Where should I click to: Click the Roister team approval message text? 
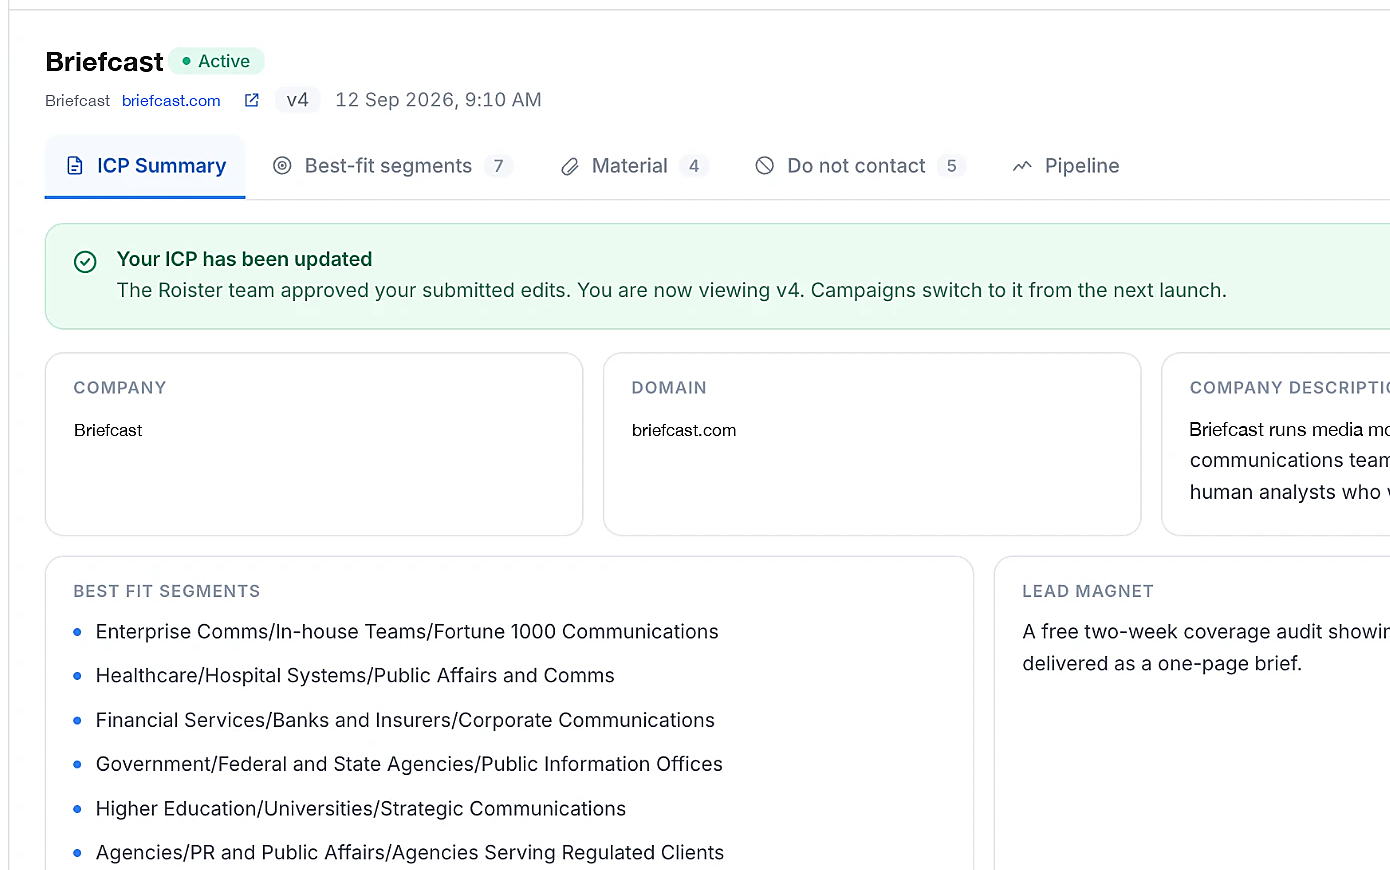pos(672,290)
